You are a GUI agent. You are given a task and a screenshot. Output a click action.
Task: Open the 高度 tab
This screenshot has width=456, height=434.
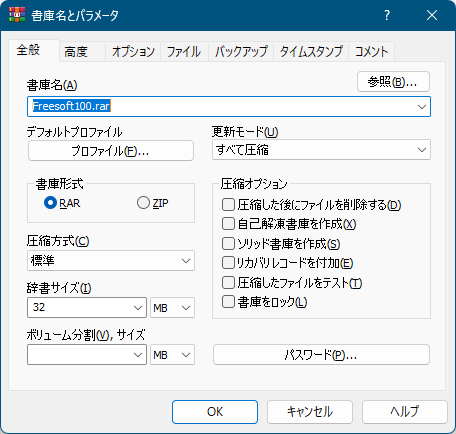click(x=82, y=52)
